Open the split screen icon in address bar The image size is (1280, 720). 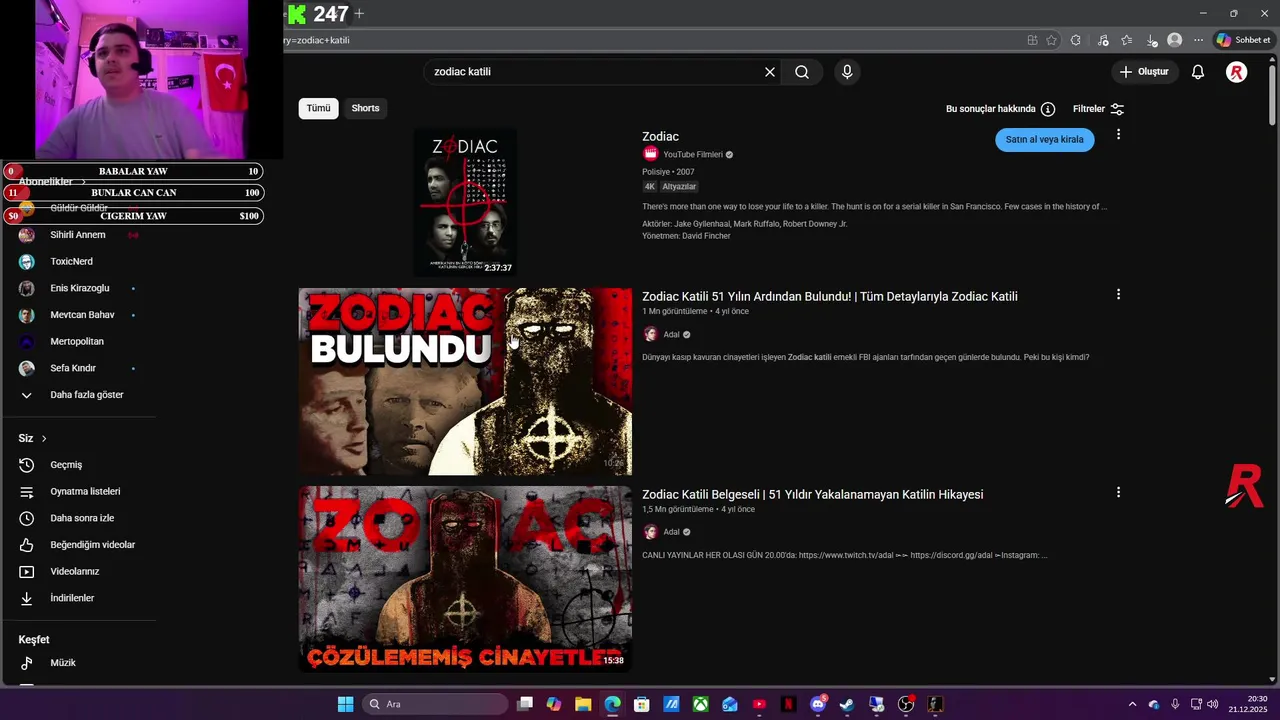pos(1032,40)
